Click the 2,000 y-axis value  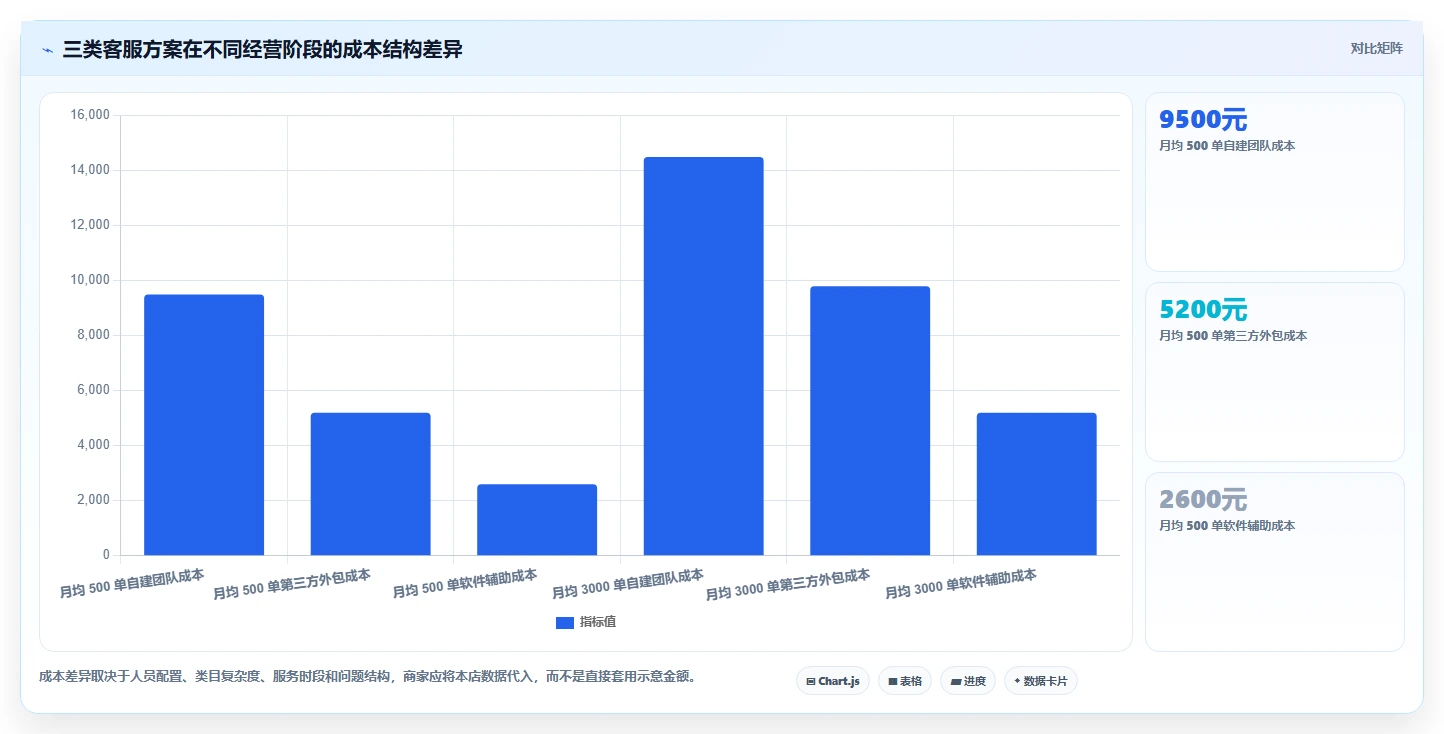92,500
